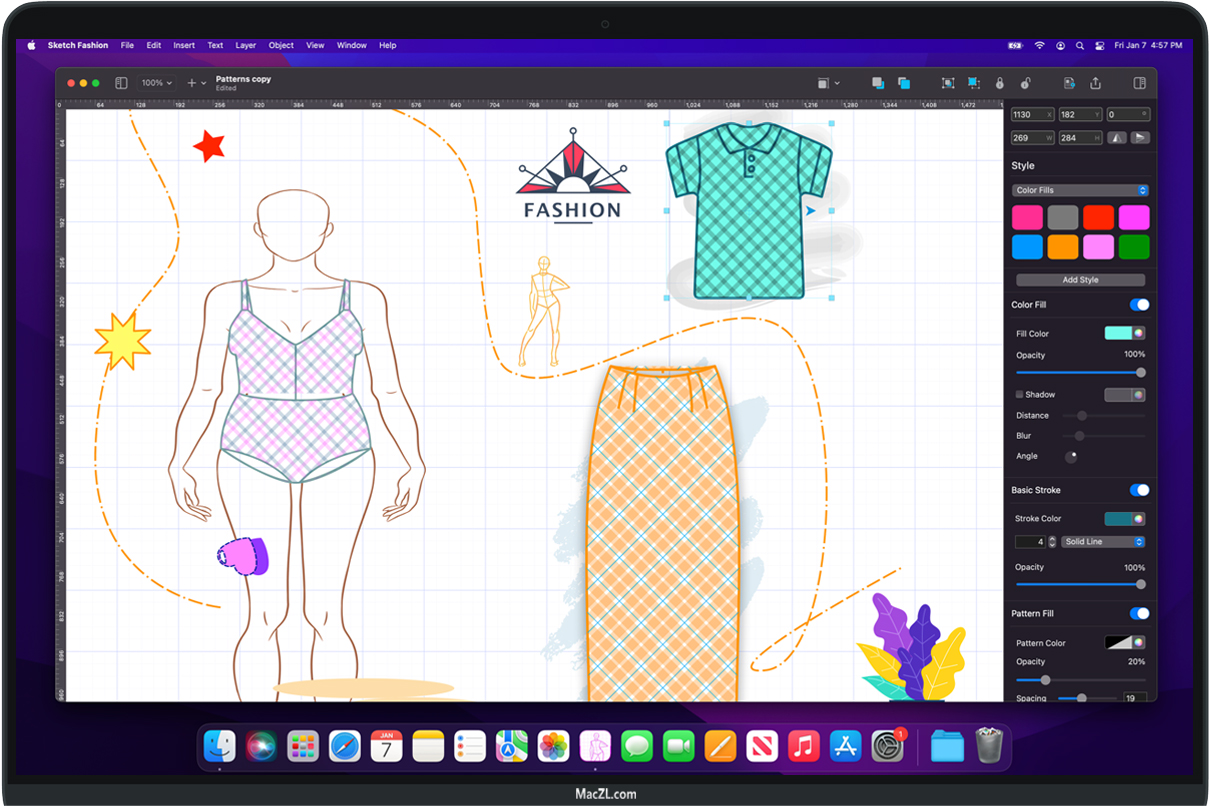
Task: Open the 100% zoom level dropdown
Action: click(156, 83)
